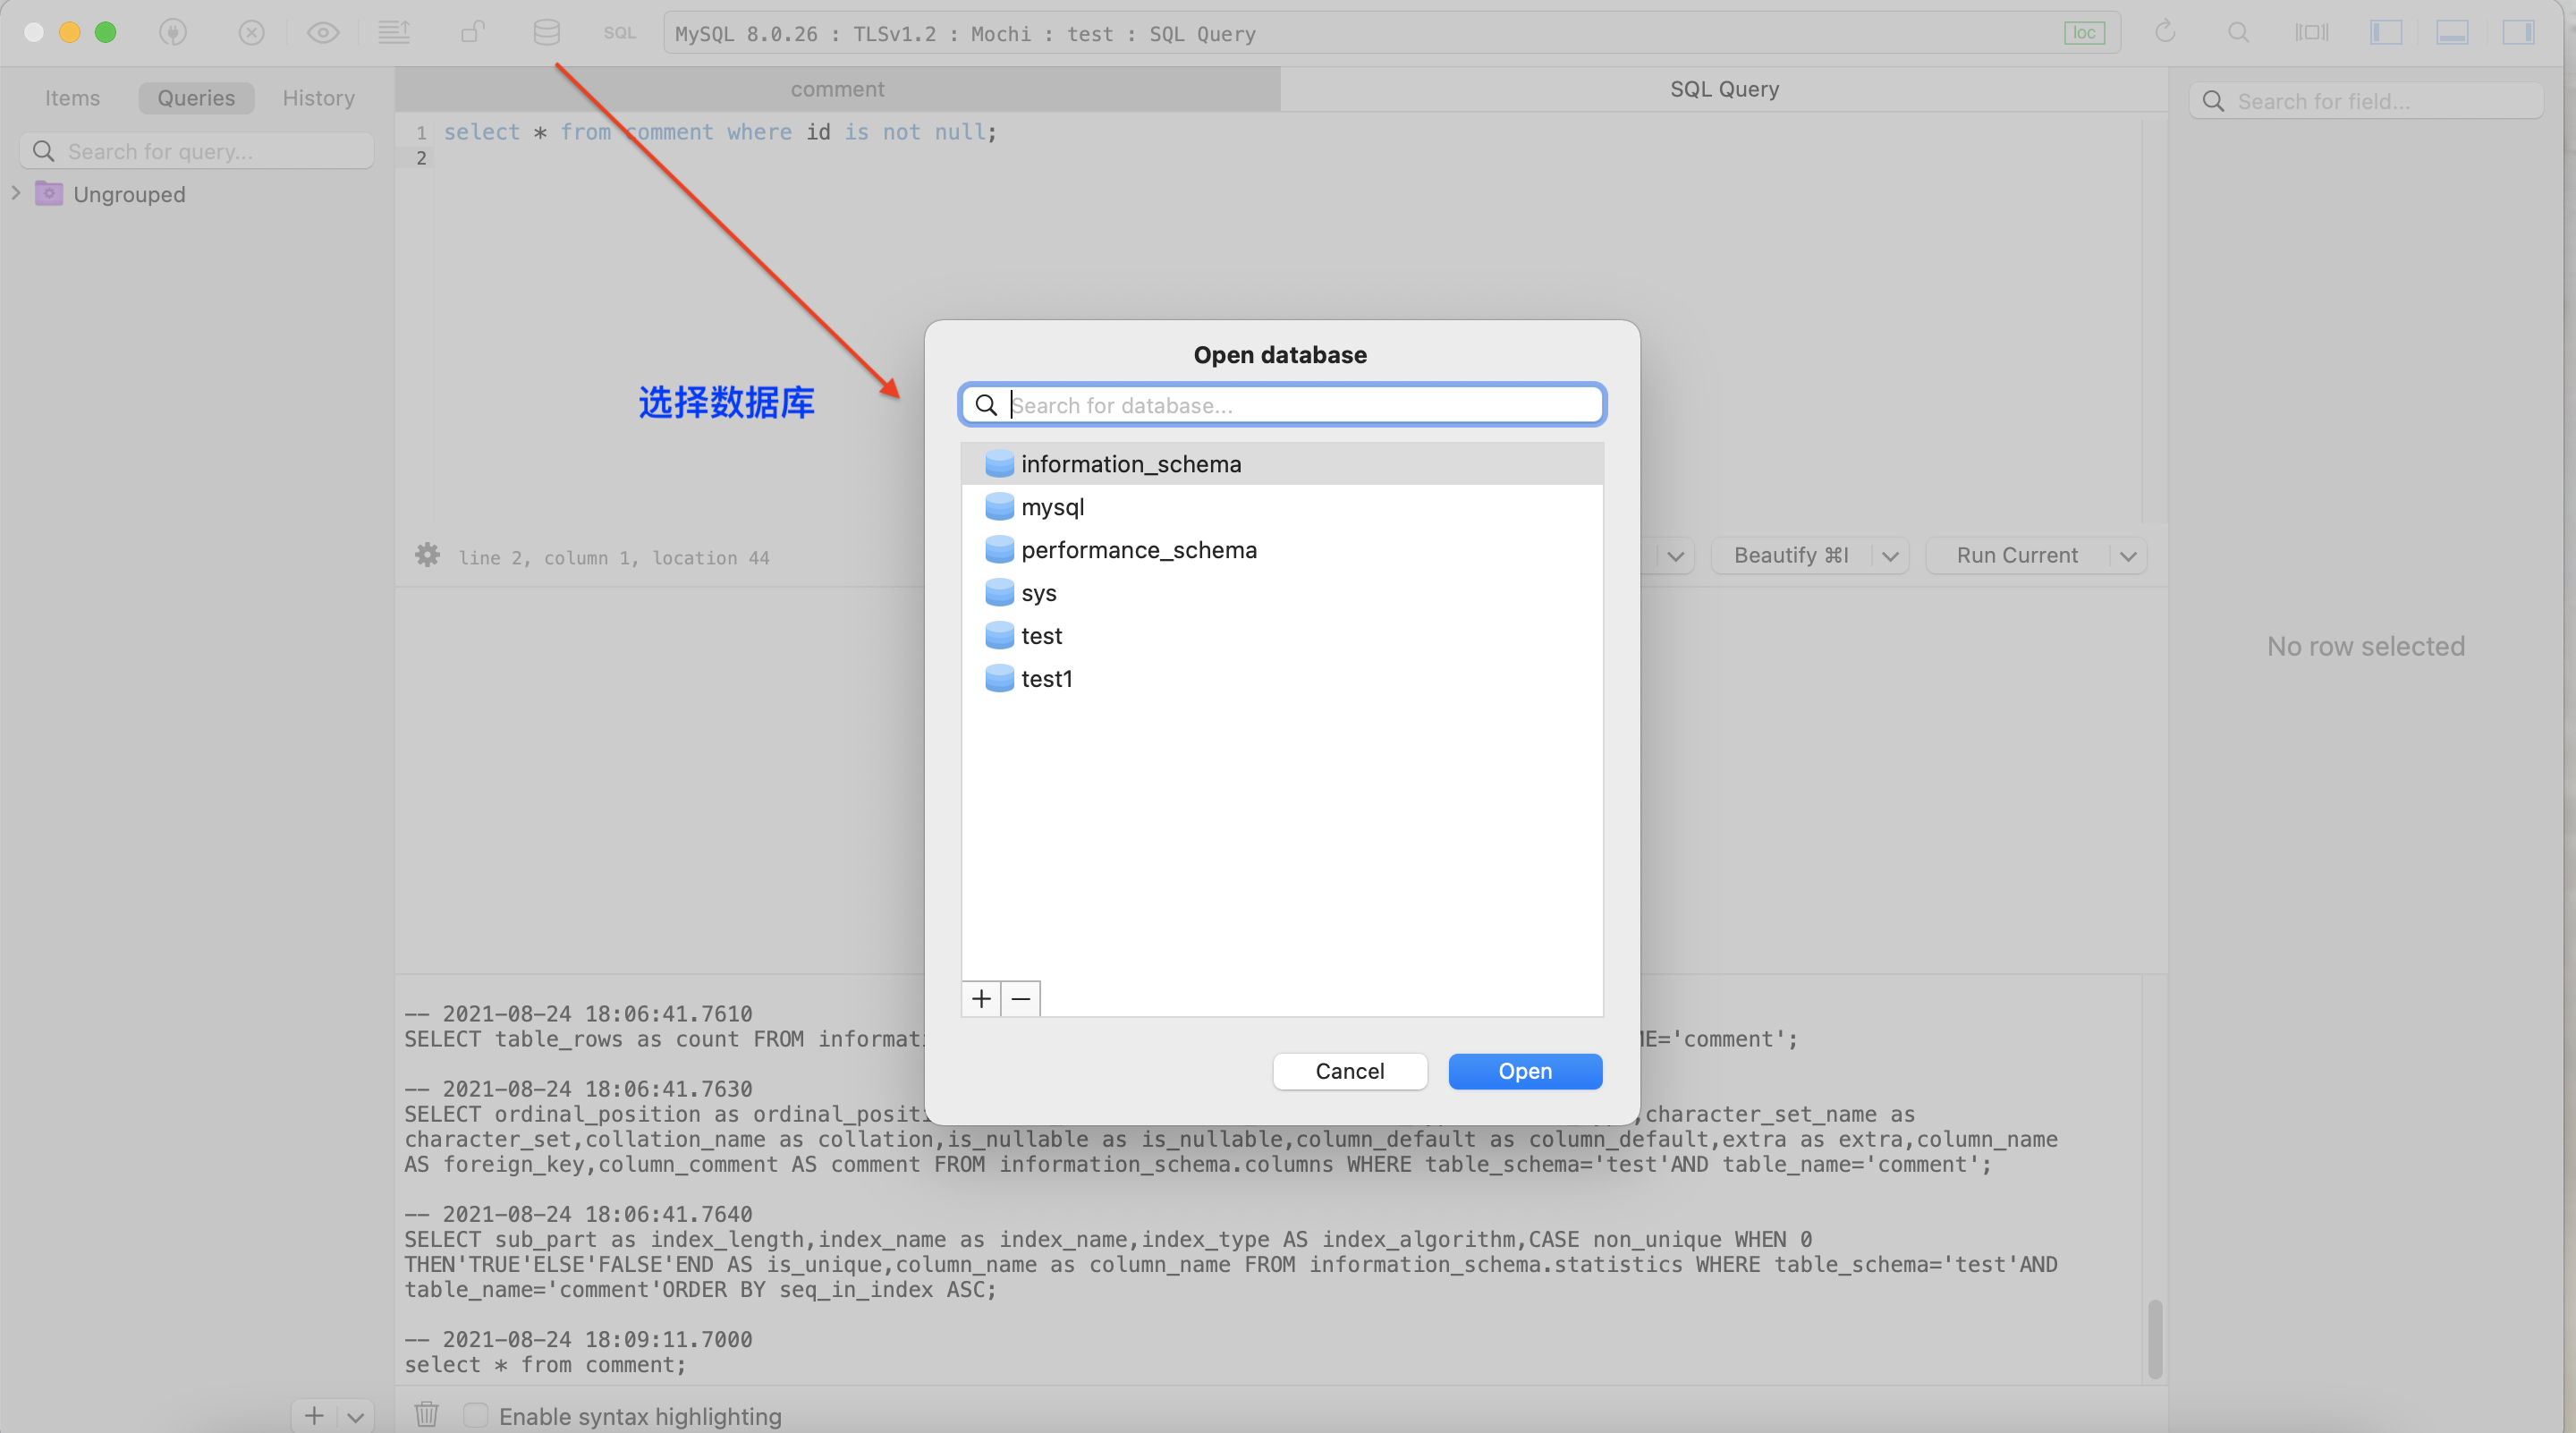Image resolution: width=2576 pixels, height=1433 pixels.
Task: Click the unlock padlock toolbar icon
Action: tap(472, 32)
